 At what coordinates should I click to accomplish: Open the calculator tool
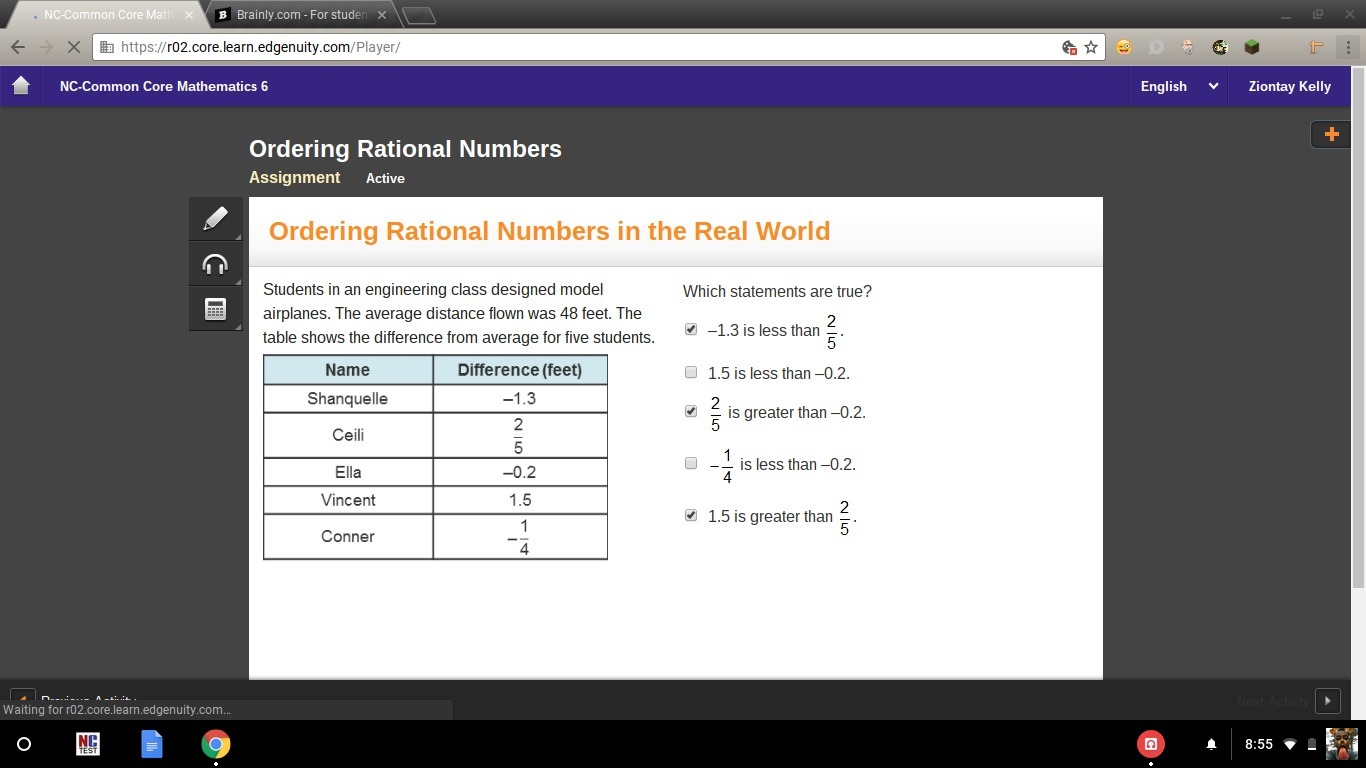pyautogui.click(x=215, y=309)
